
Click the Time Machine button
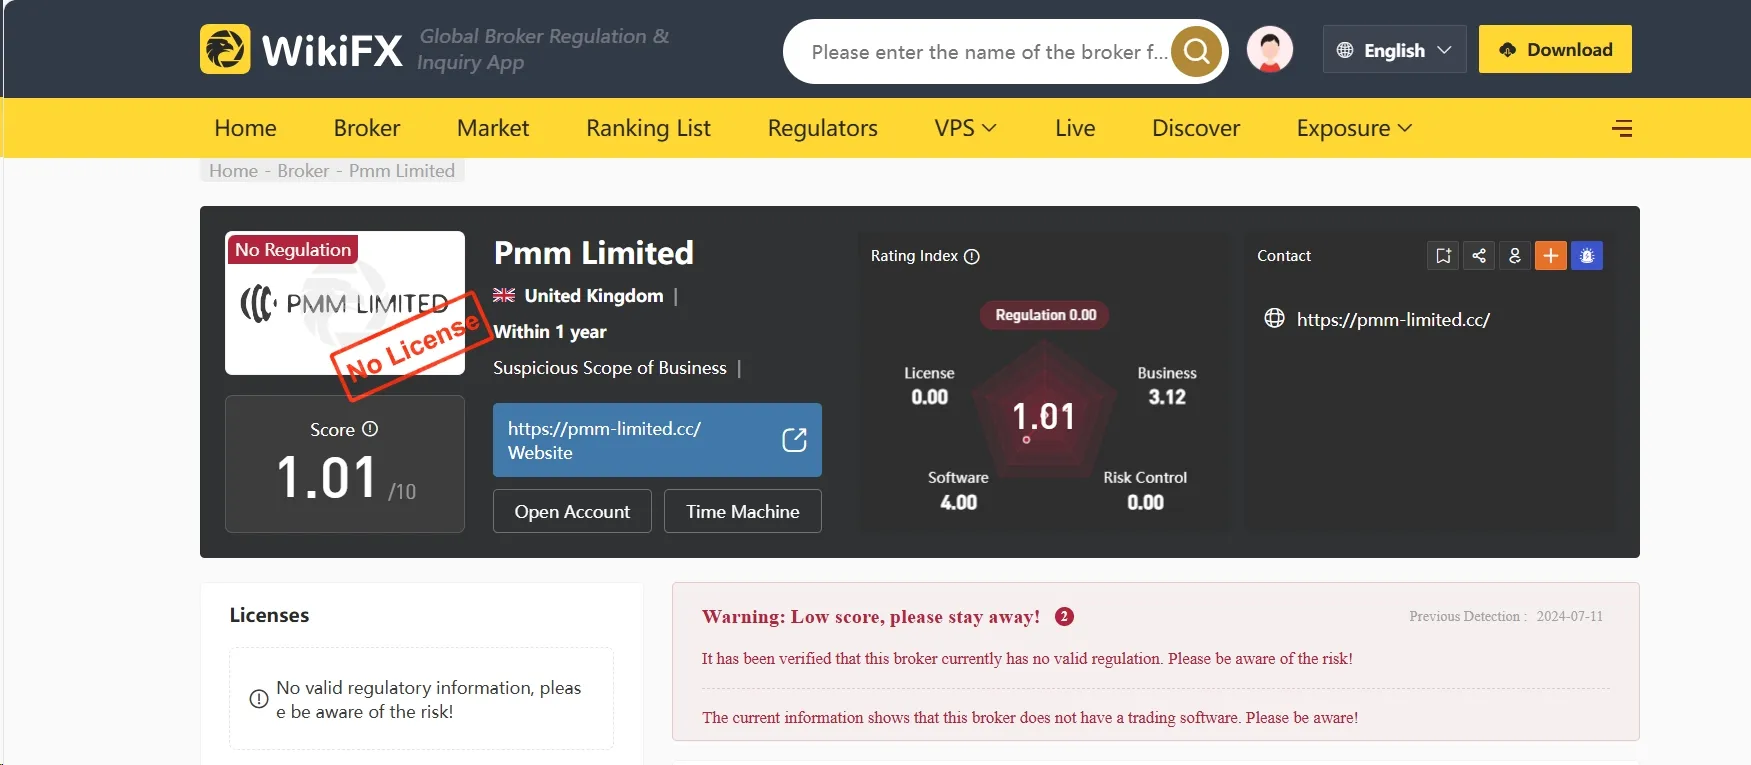tap(743, 511)
